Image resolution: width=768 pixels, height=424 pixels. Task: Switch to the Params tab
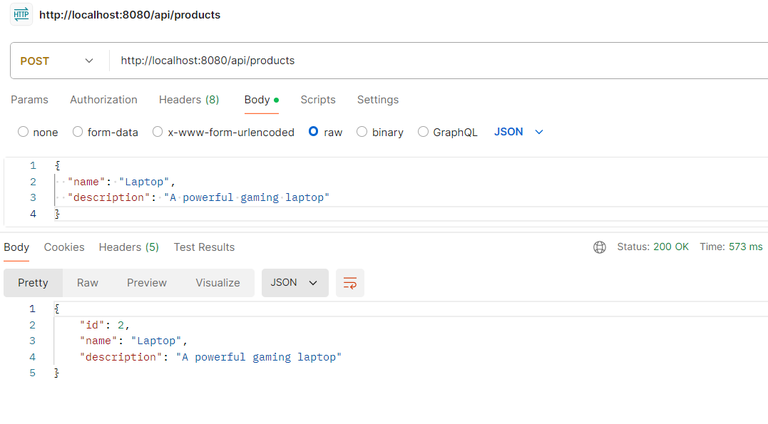(29, 100)
